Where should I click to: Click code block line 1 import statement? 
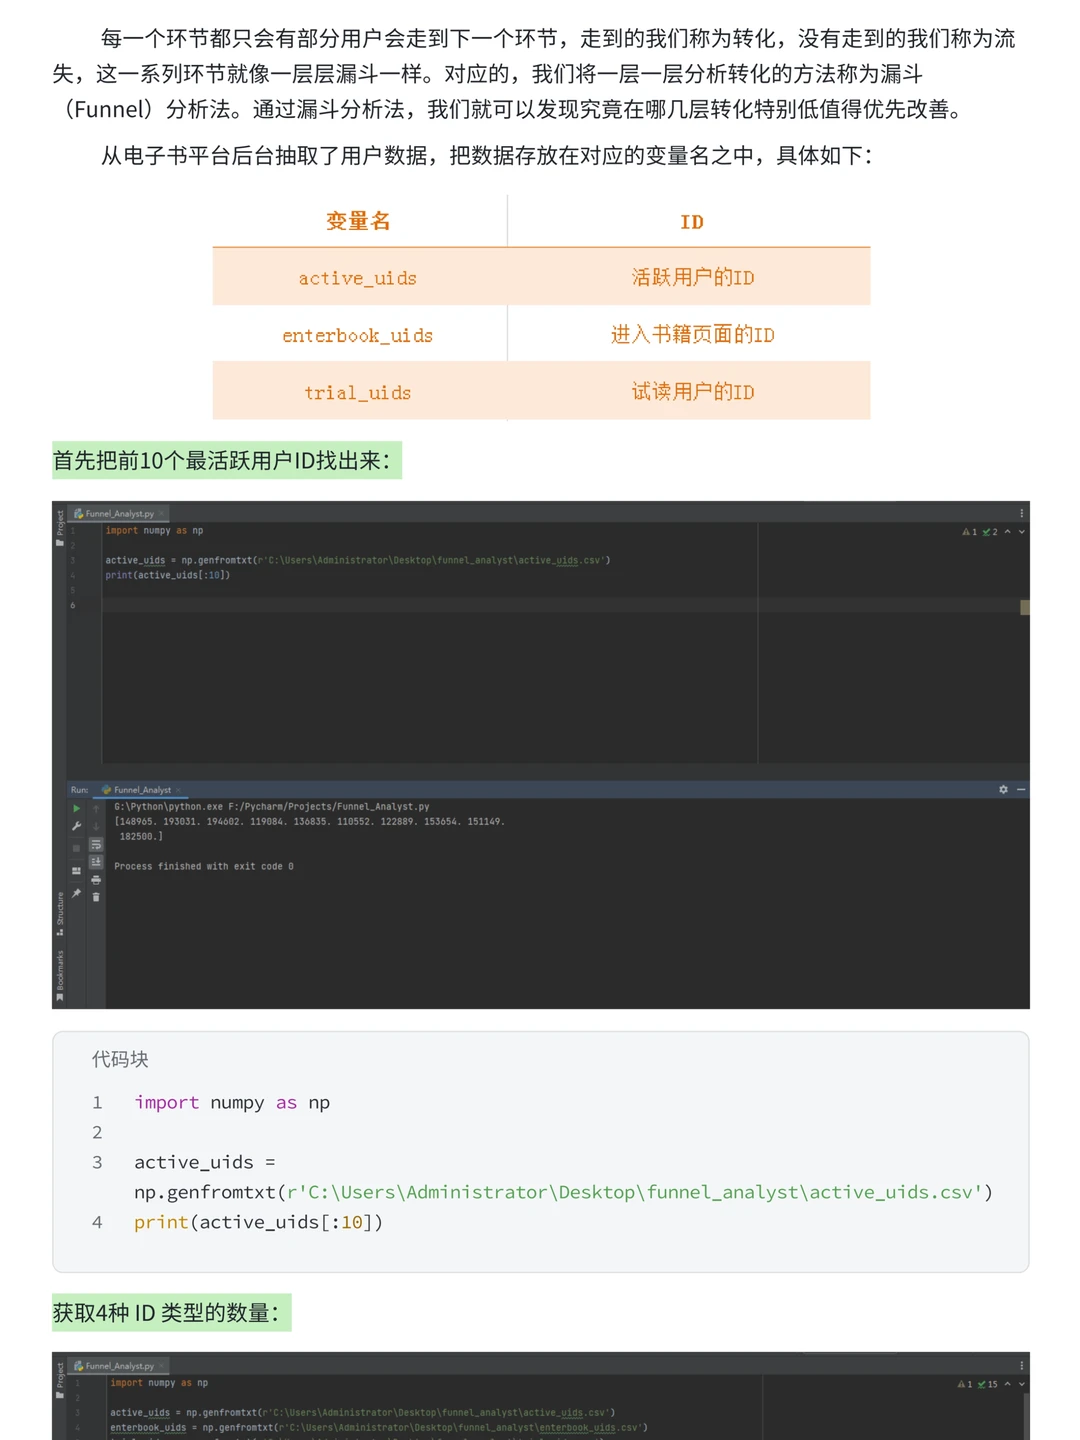[232, 1102]
